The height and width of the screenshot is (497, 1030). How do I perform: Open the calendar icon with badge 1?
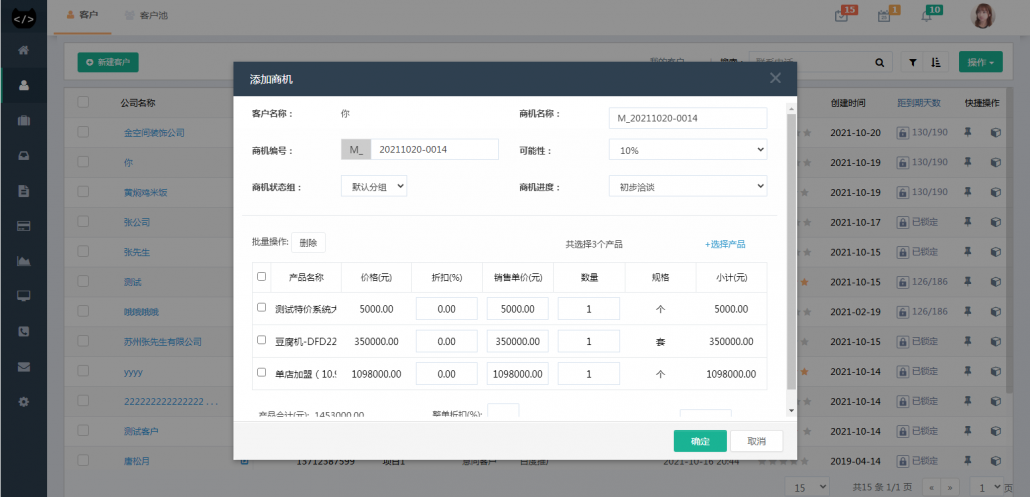pyautogui.click(x=884, y=15)
